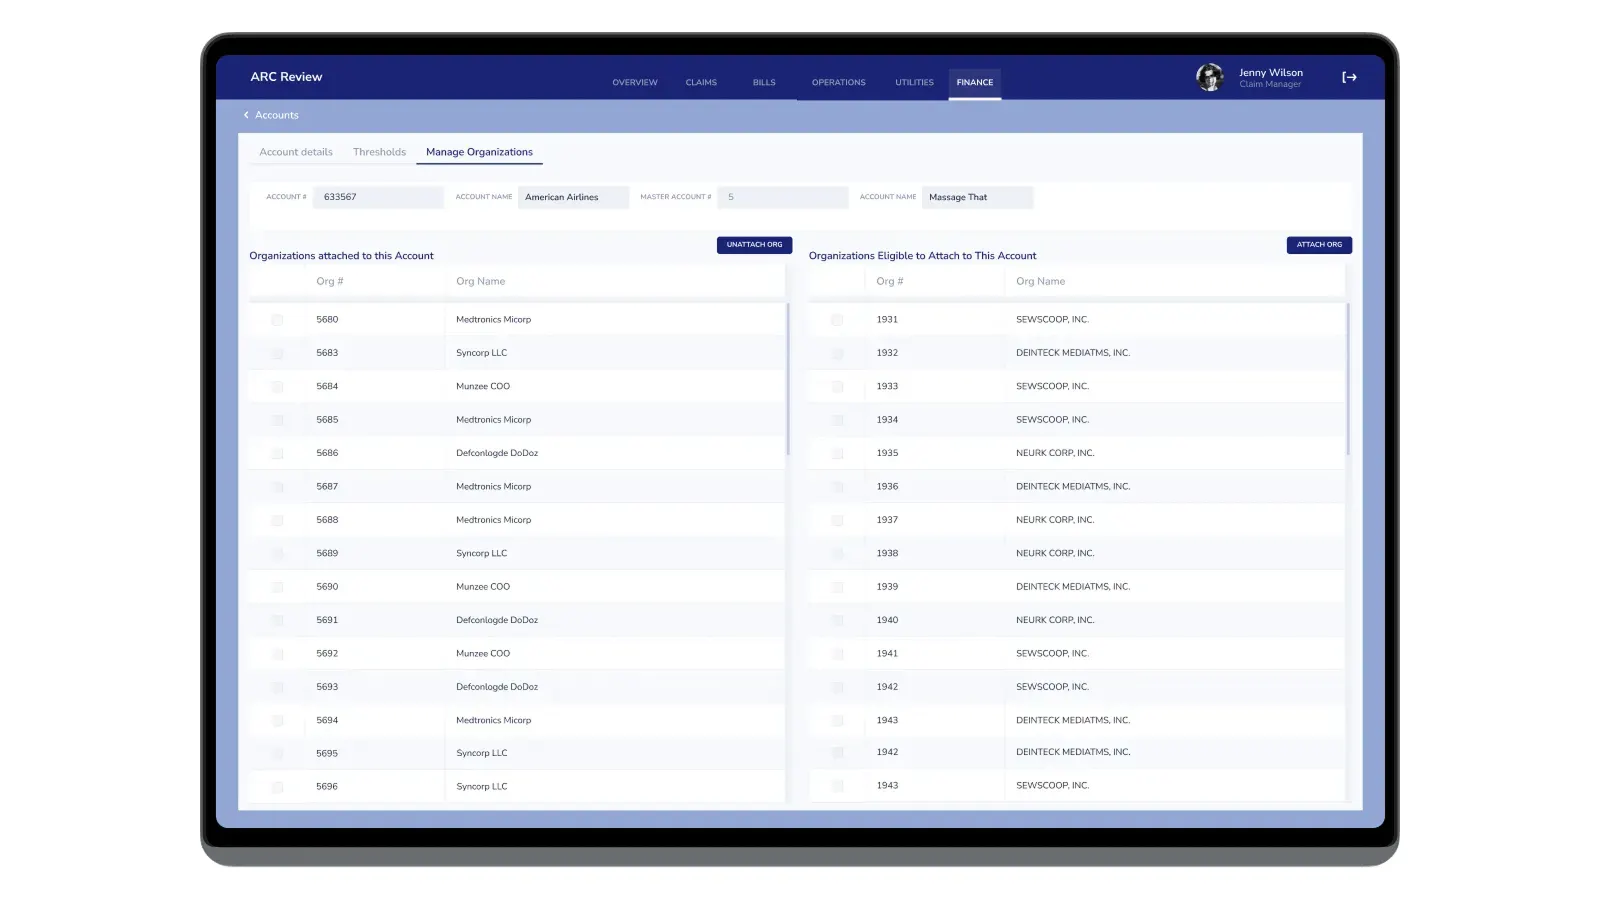This screenshot has width=1600, height=900.
Task: Click org number 1938 cell
Action: (x=887, y=553)
